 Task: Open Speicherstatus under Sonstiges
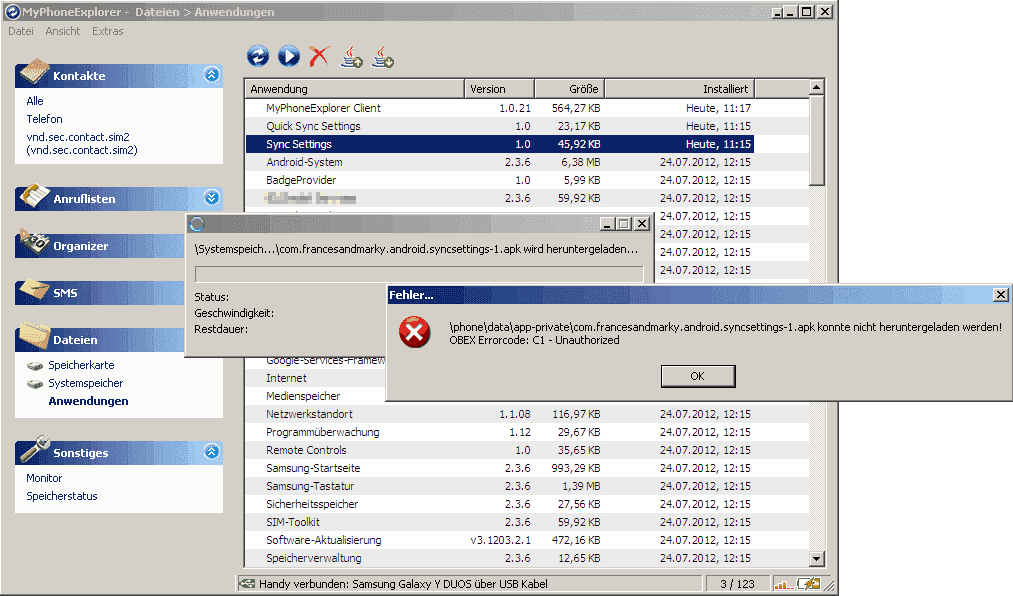point(62,496)
